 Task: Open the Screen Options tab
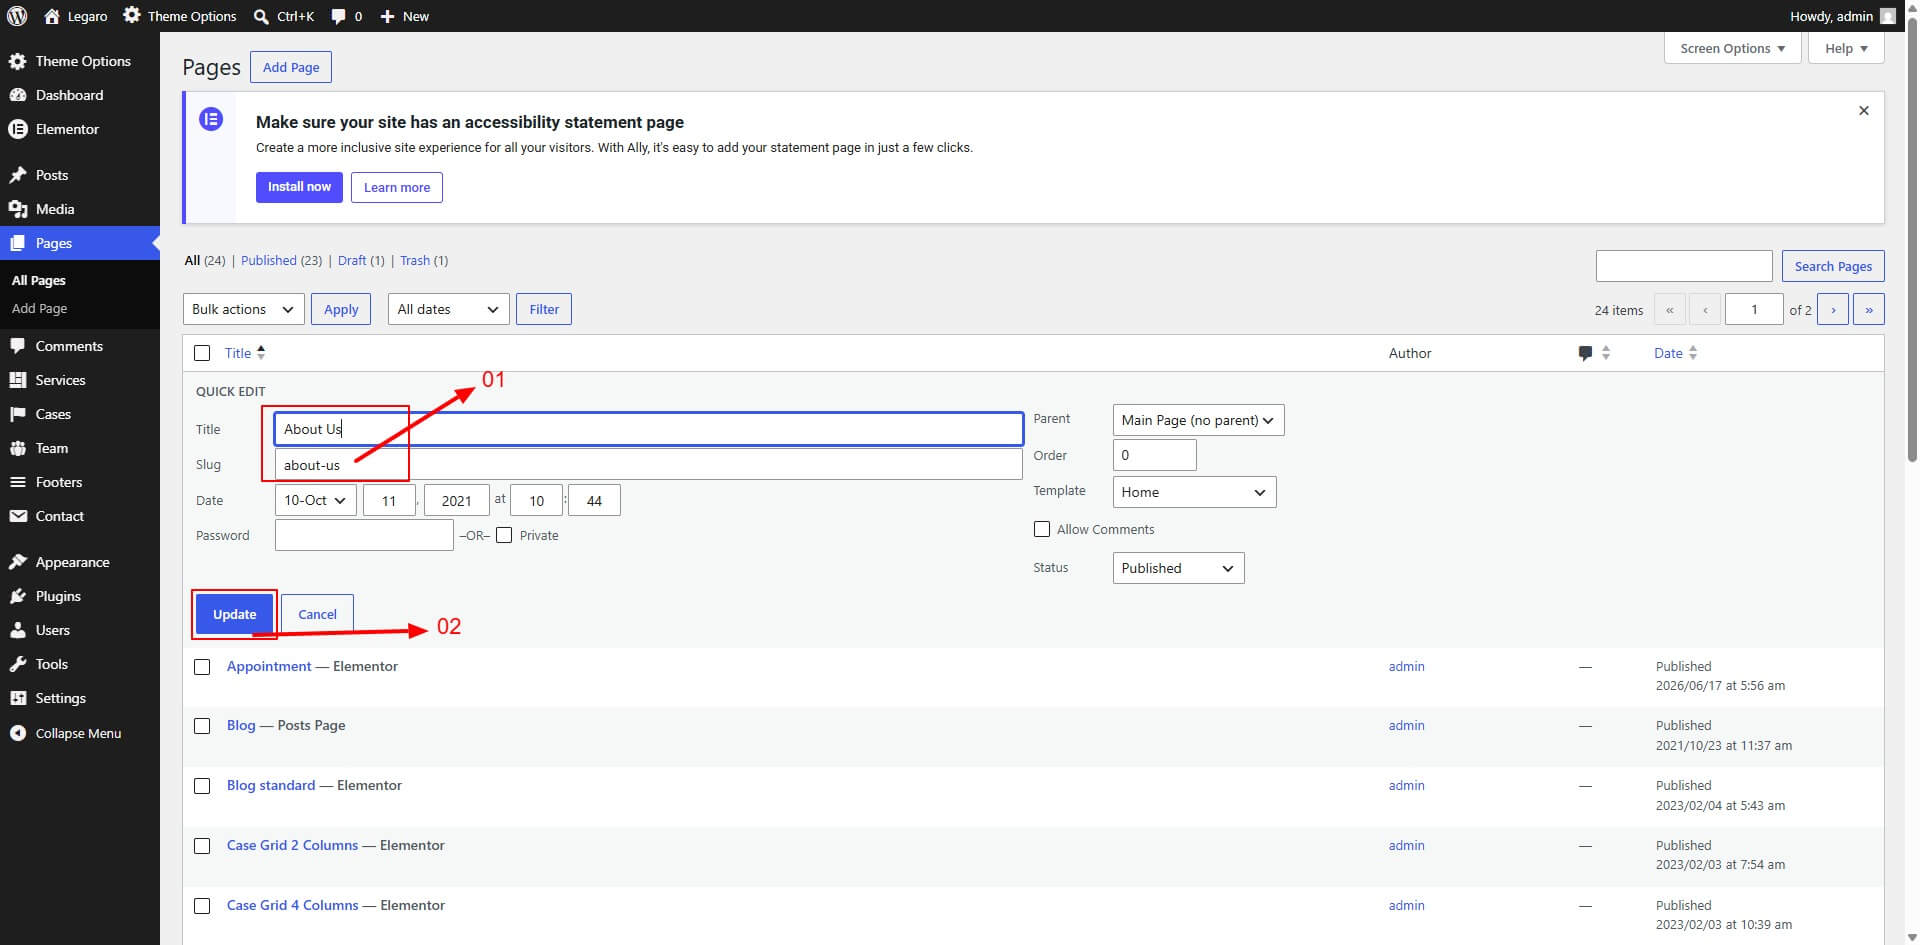(1732, 48)
